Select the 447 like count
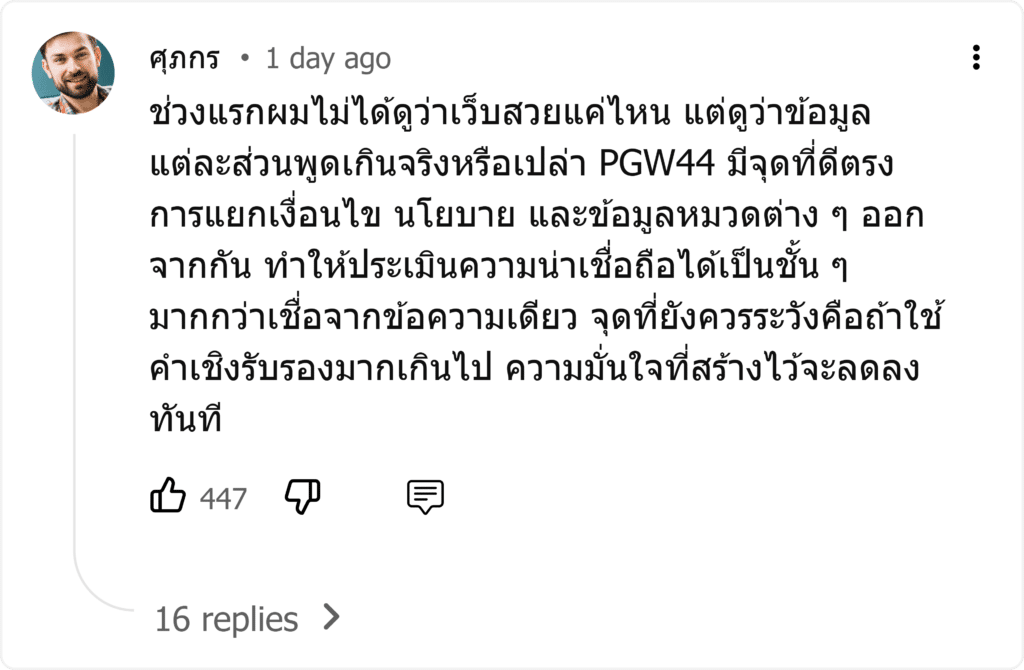The width and height of the screenshot is (1024, 670). (x=223, y=499)
